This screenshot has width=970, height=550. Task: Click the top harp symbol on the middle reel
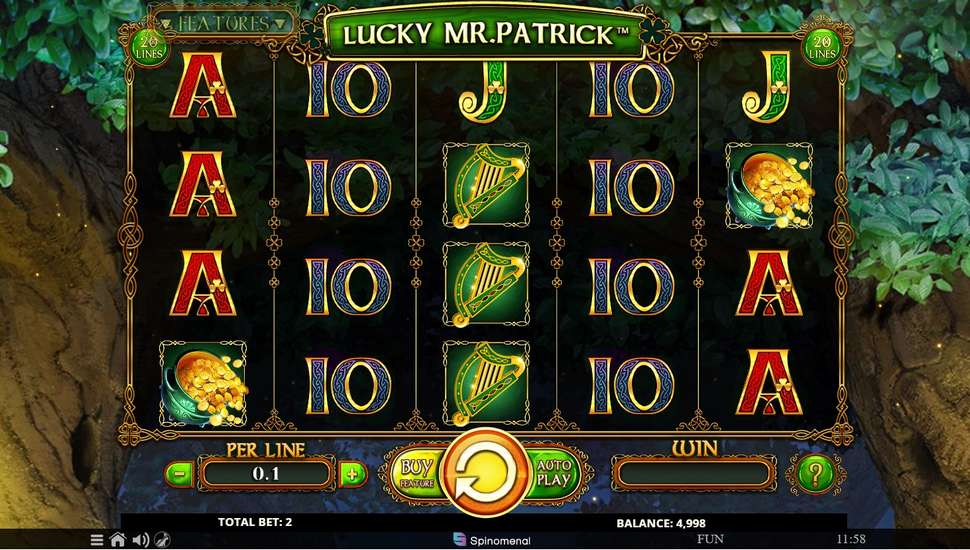pos(486,186)
